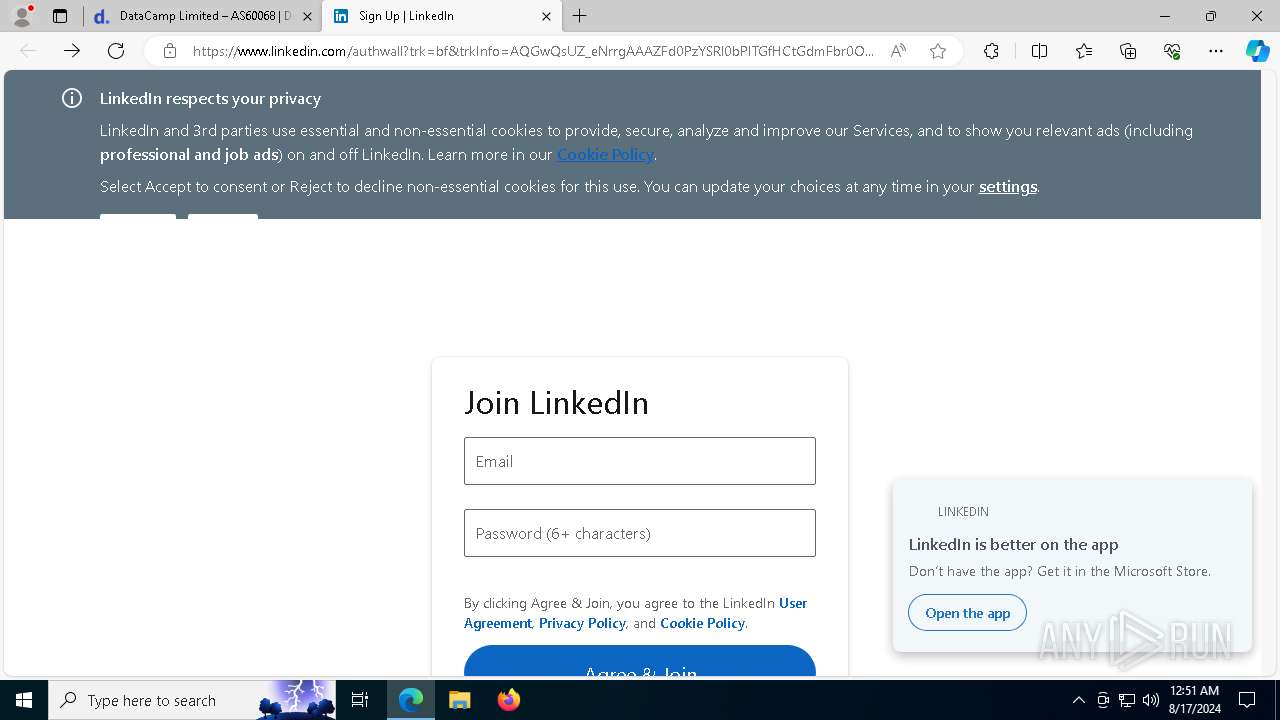
Task: Close the Sign Up LinkedIn tab
Action: click(546, 16)
